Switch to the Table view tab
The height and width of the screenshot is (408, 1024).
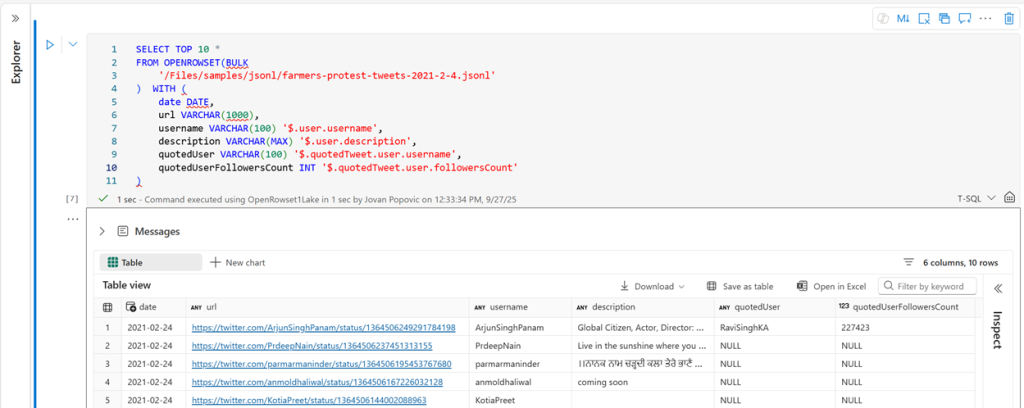(x=126, y=262)
